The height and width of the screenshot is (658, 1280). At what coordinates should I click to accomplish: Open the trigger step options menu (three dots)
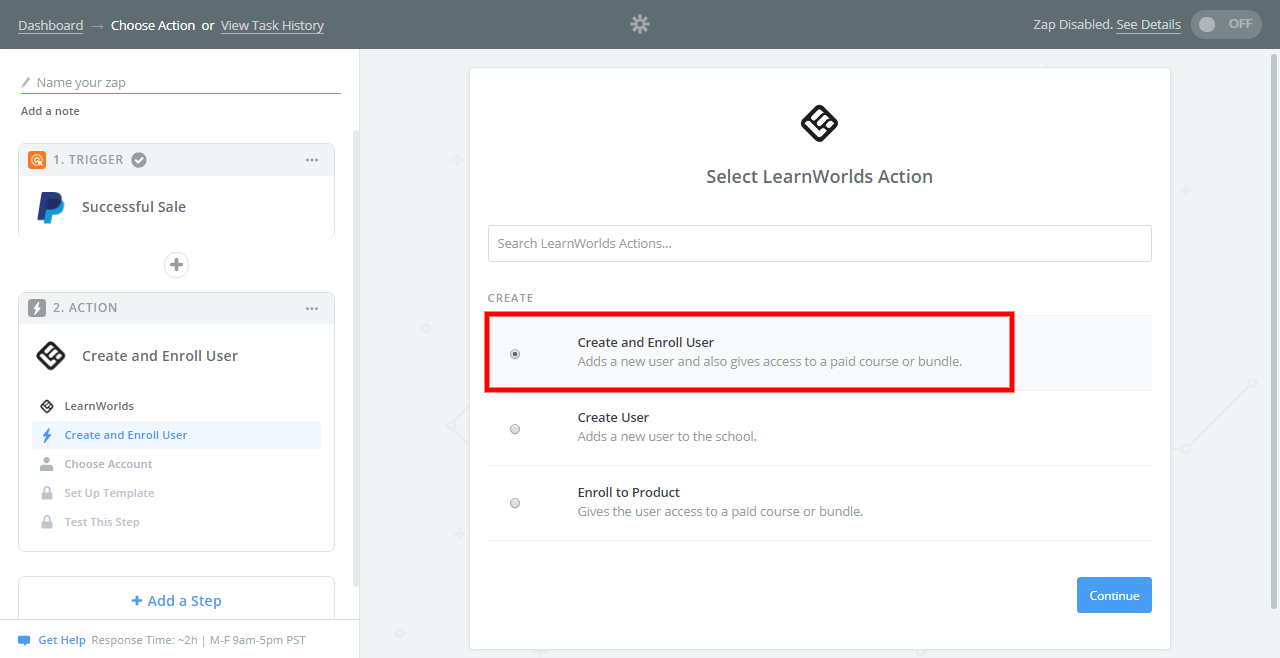312,160
